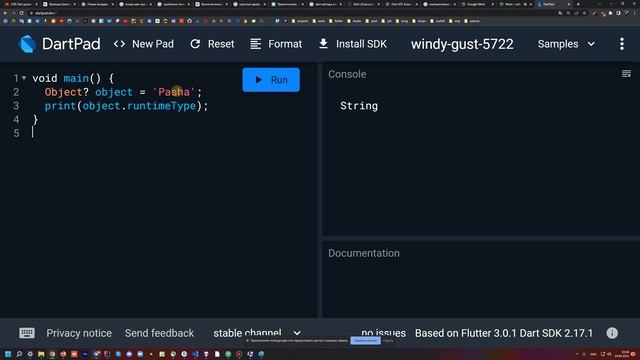Screen dimensions: 640x360
Task: Click the 'no issues' status text
Action: (x=383, y=333)
